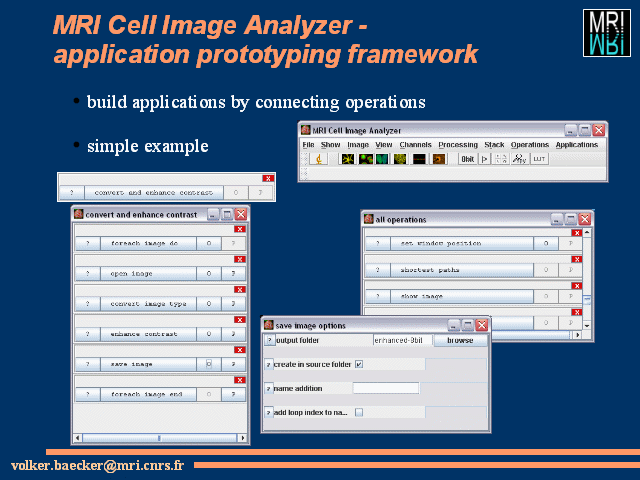Open the Show menu
Image resolution: width=640 pixels, height=480 pixels.
click(x=330, y=145)
